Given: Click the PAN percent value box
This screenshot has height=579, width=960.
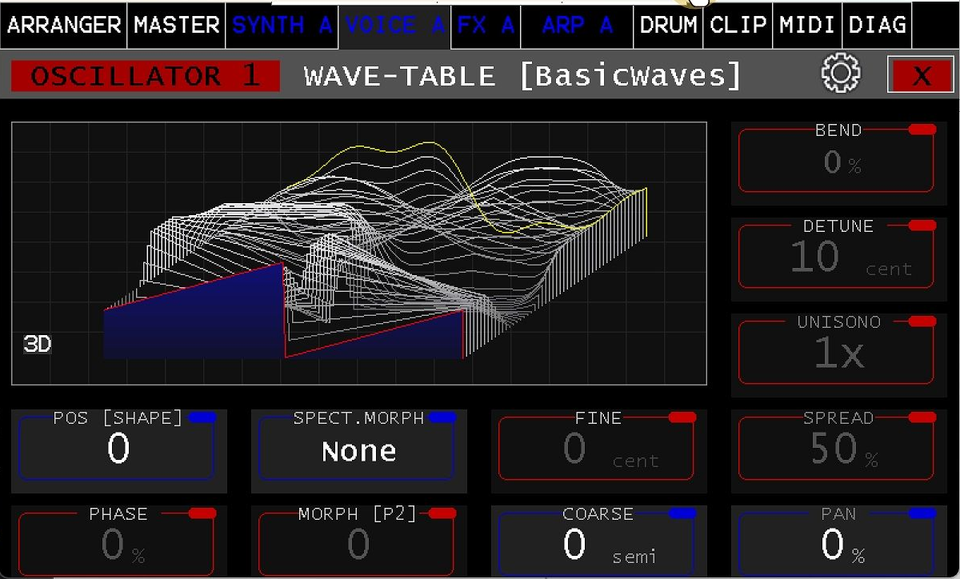Looking at the screenshot, I should tap(837, 545).
